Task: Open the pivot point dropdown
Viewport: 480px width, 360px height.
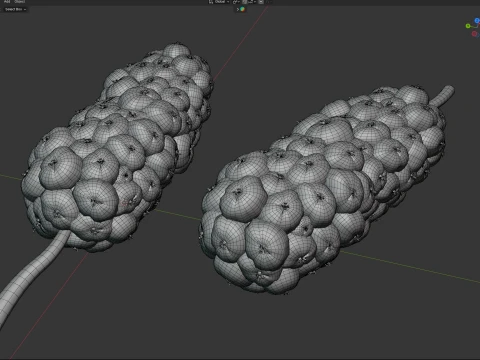Action: (x=236, y=2)
